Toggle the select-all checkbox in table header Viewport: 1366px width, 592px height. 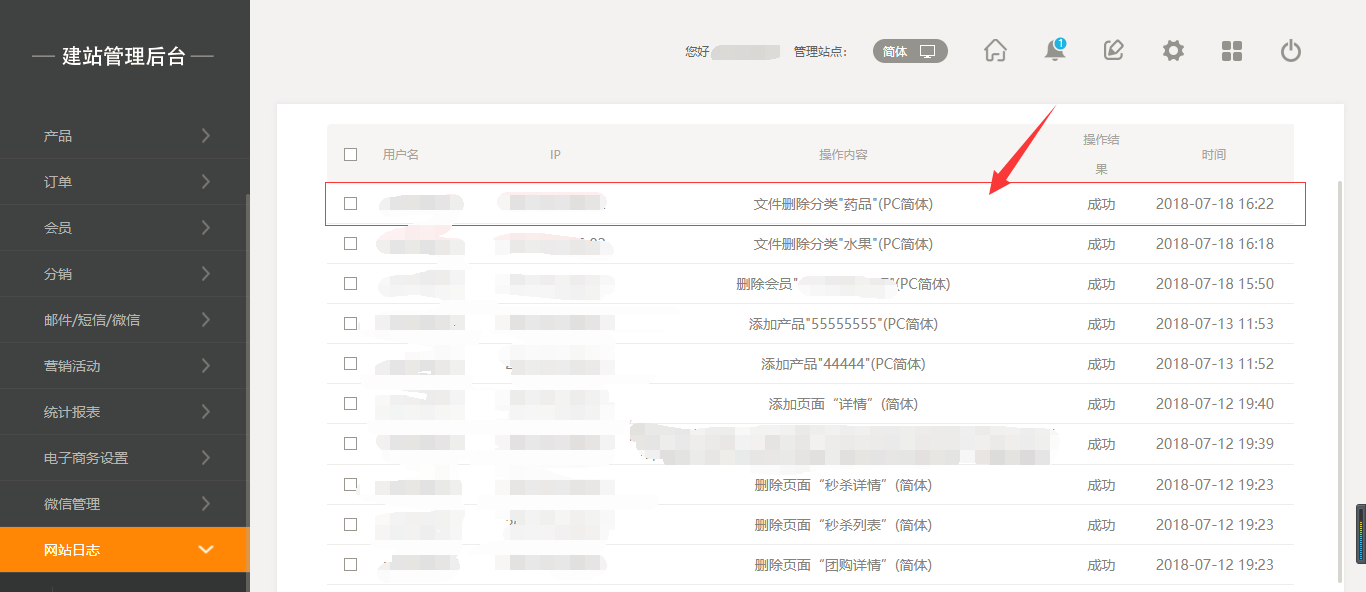coord(350,154)
